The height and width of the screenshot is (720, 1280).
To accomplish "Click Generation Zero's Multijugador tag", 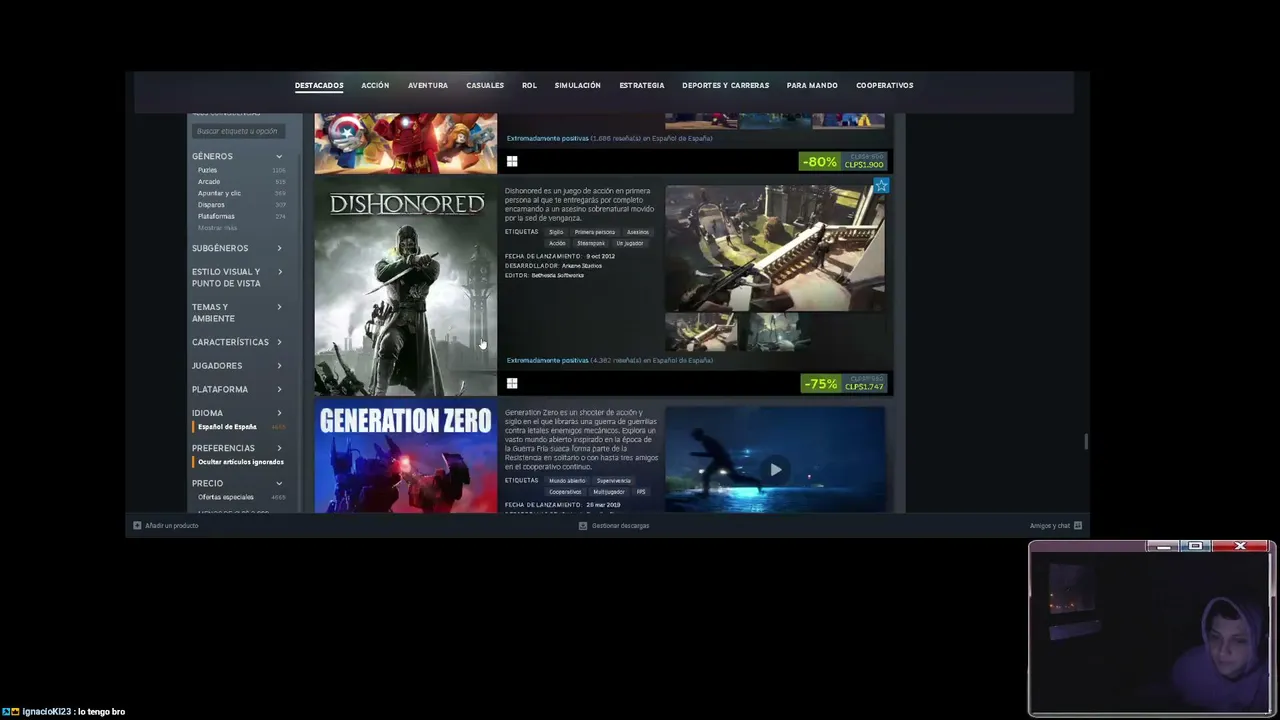I will coord(609,492).
